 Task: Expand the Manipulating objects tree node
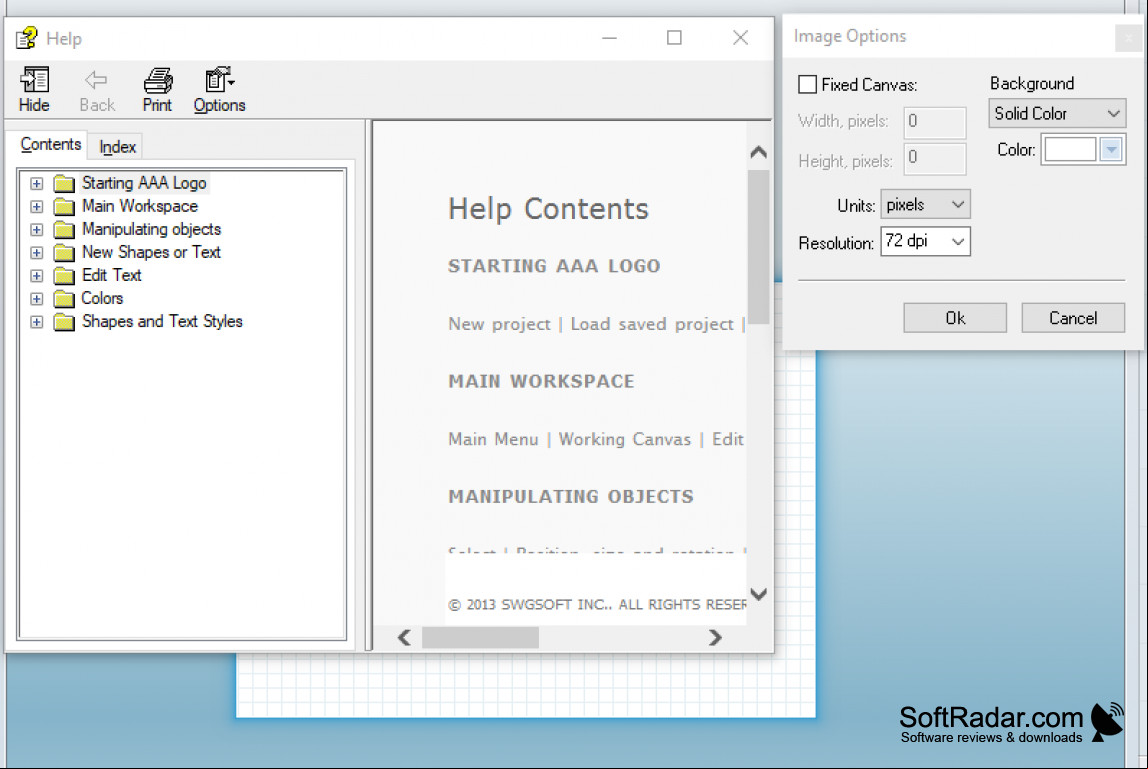37,229
